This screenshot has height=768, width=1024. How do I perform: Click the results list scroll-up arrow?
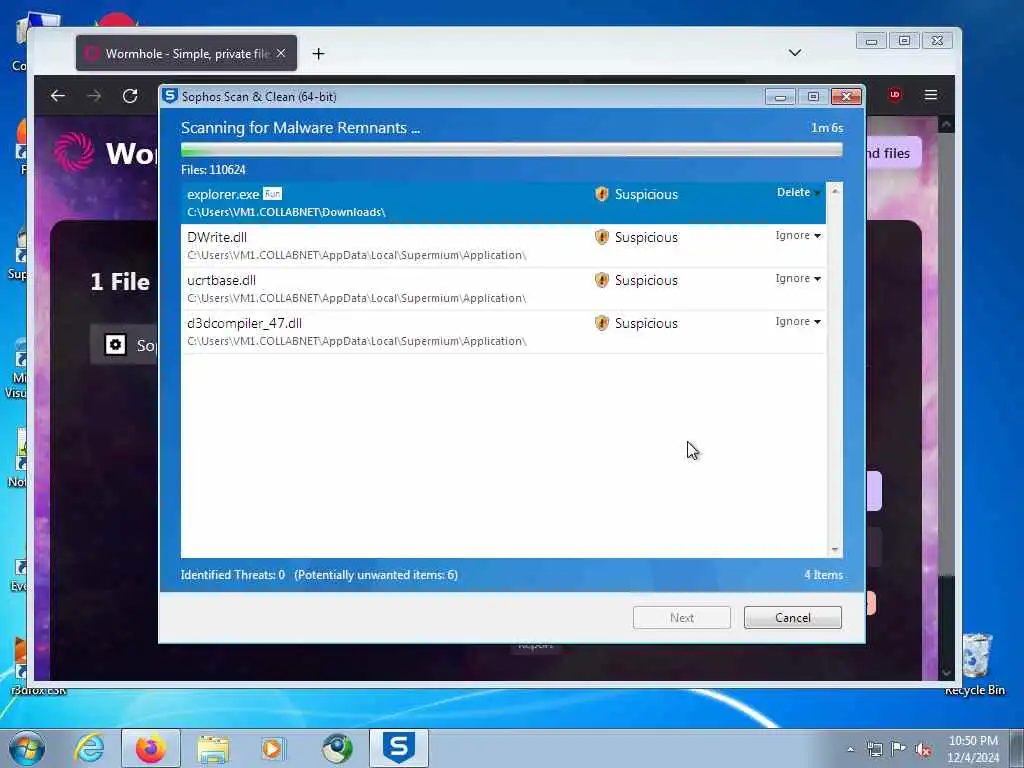pyautogui.click(x=835, y=191)
